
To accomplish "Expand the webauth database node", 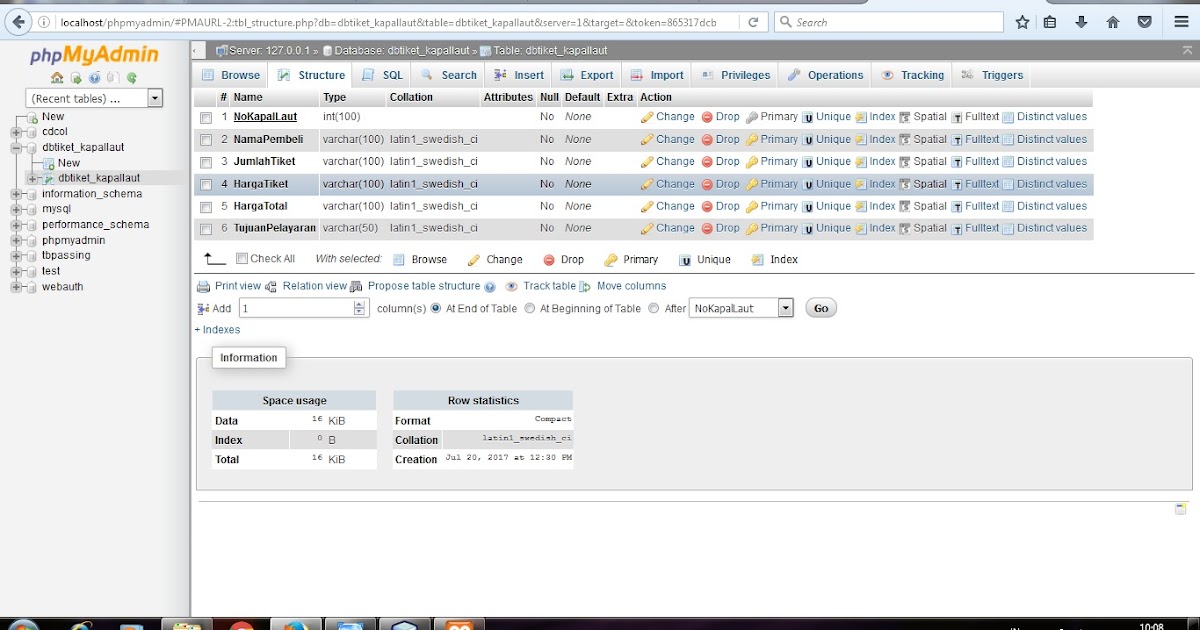I will click(x=17, y=287).
